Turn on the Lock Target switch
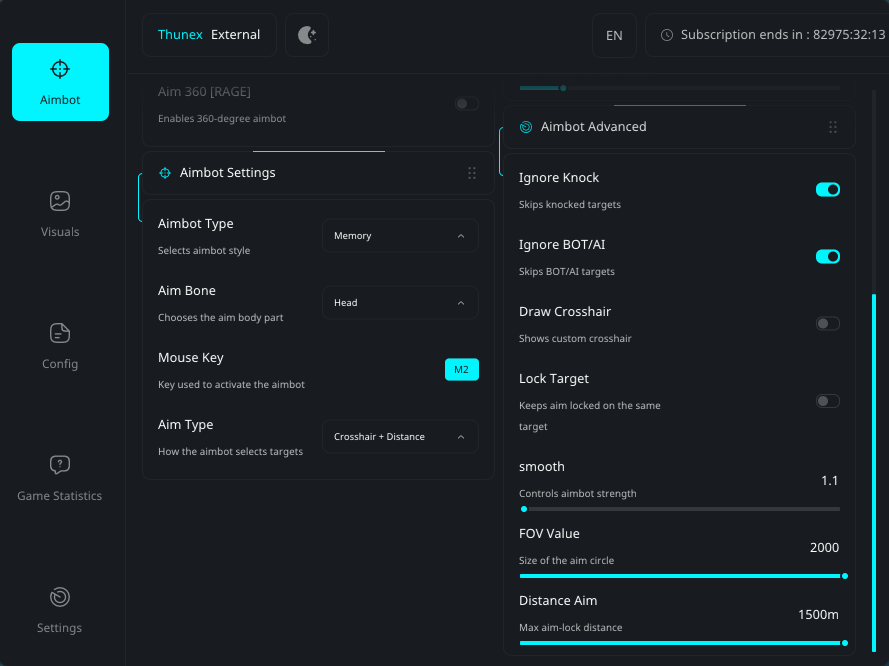 coord(827,401)
